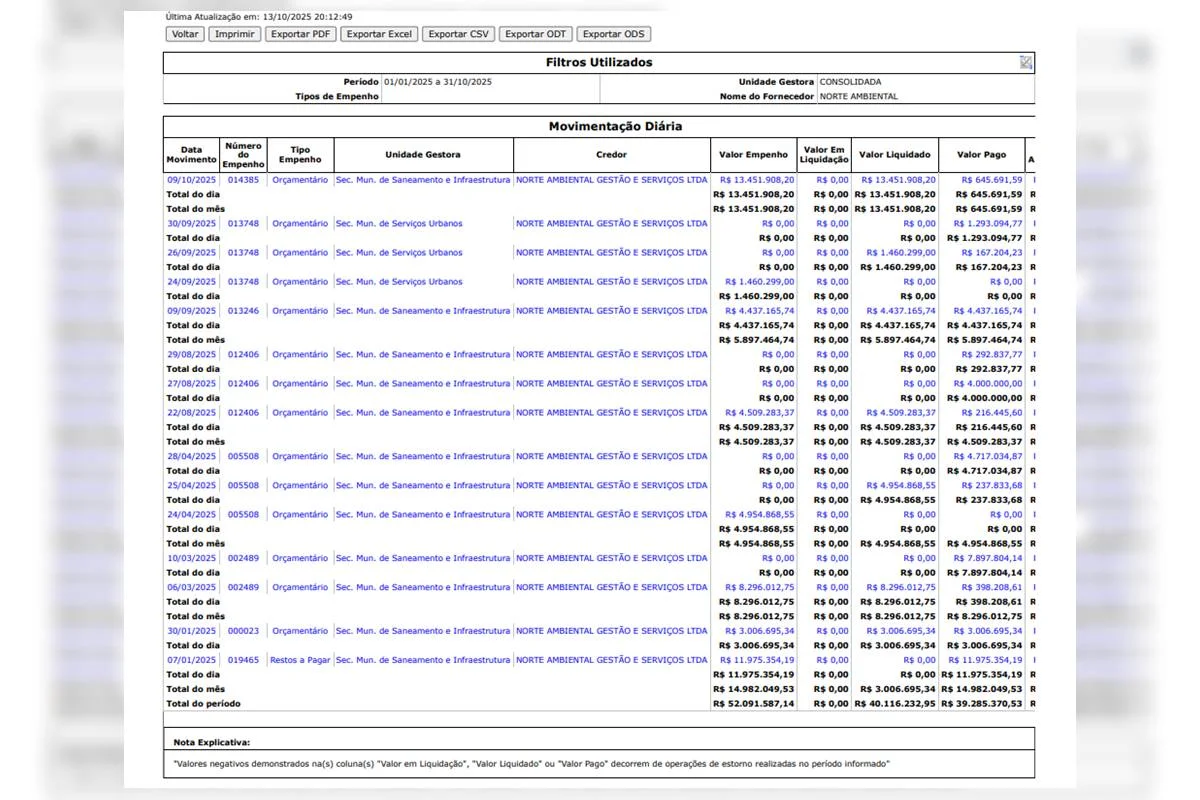This screenshot has height=800, width=1200.
Task: Click empenho number 000023 link
Action: click(243, 631)
